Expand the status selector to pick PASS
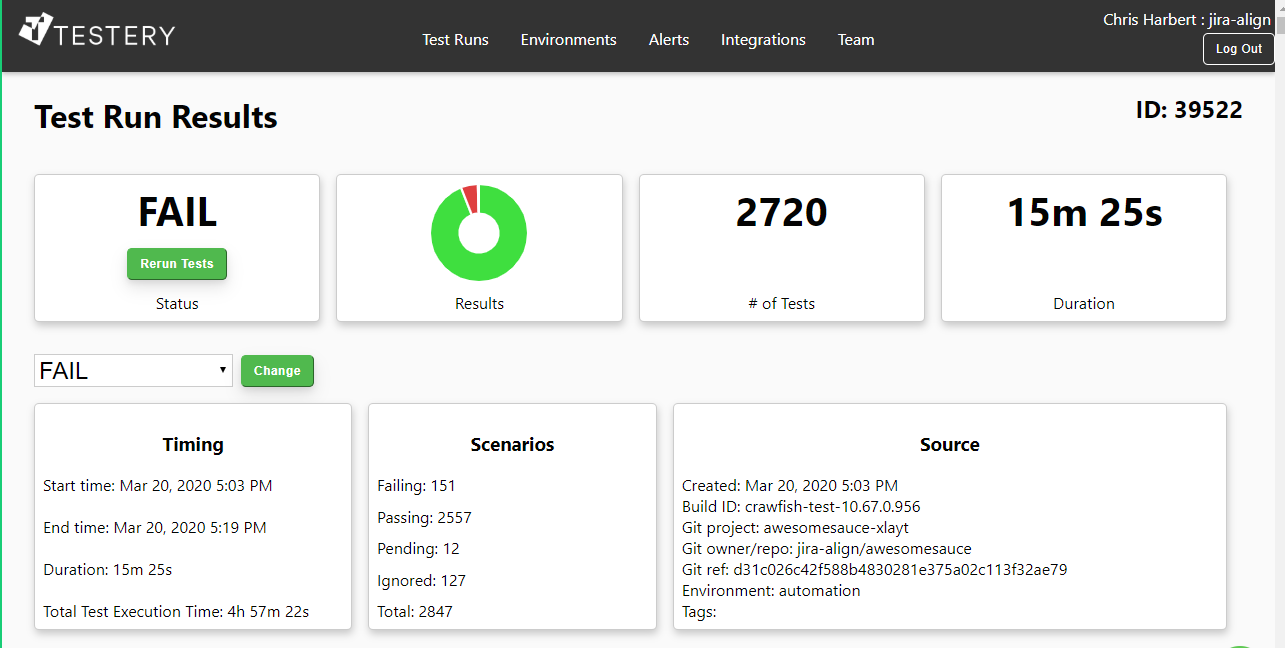The image size is (1285, 648). coord(133,370)
